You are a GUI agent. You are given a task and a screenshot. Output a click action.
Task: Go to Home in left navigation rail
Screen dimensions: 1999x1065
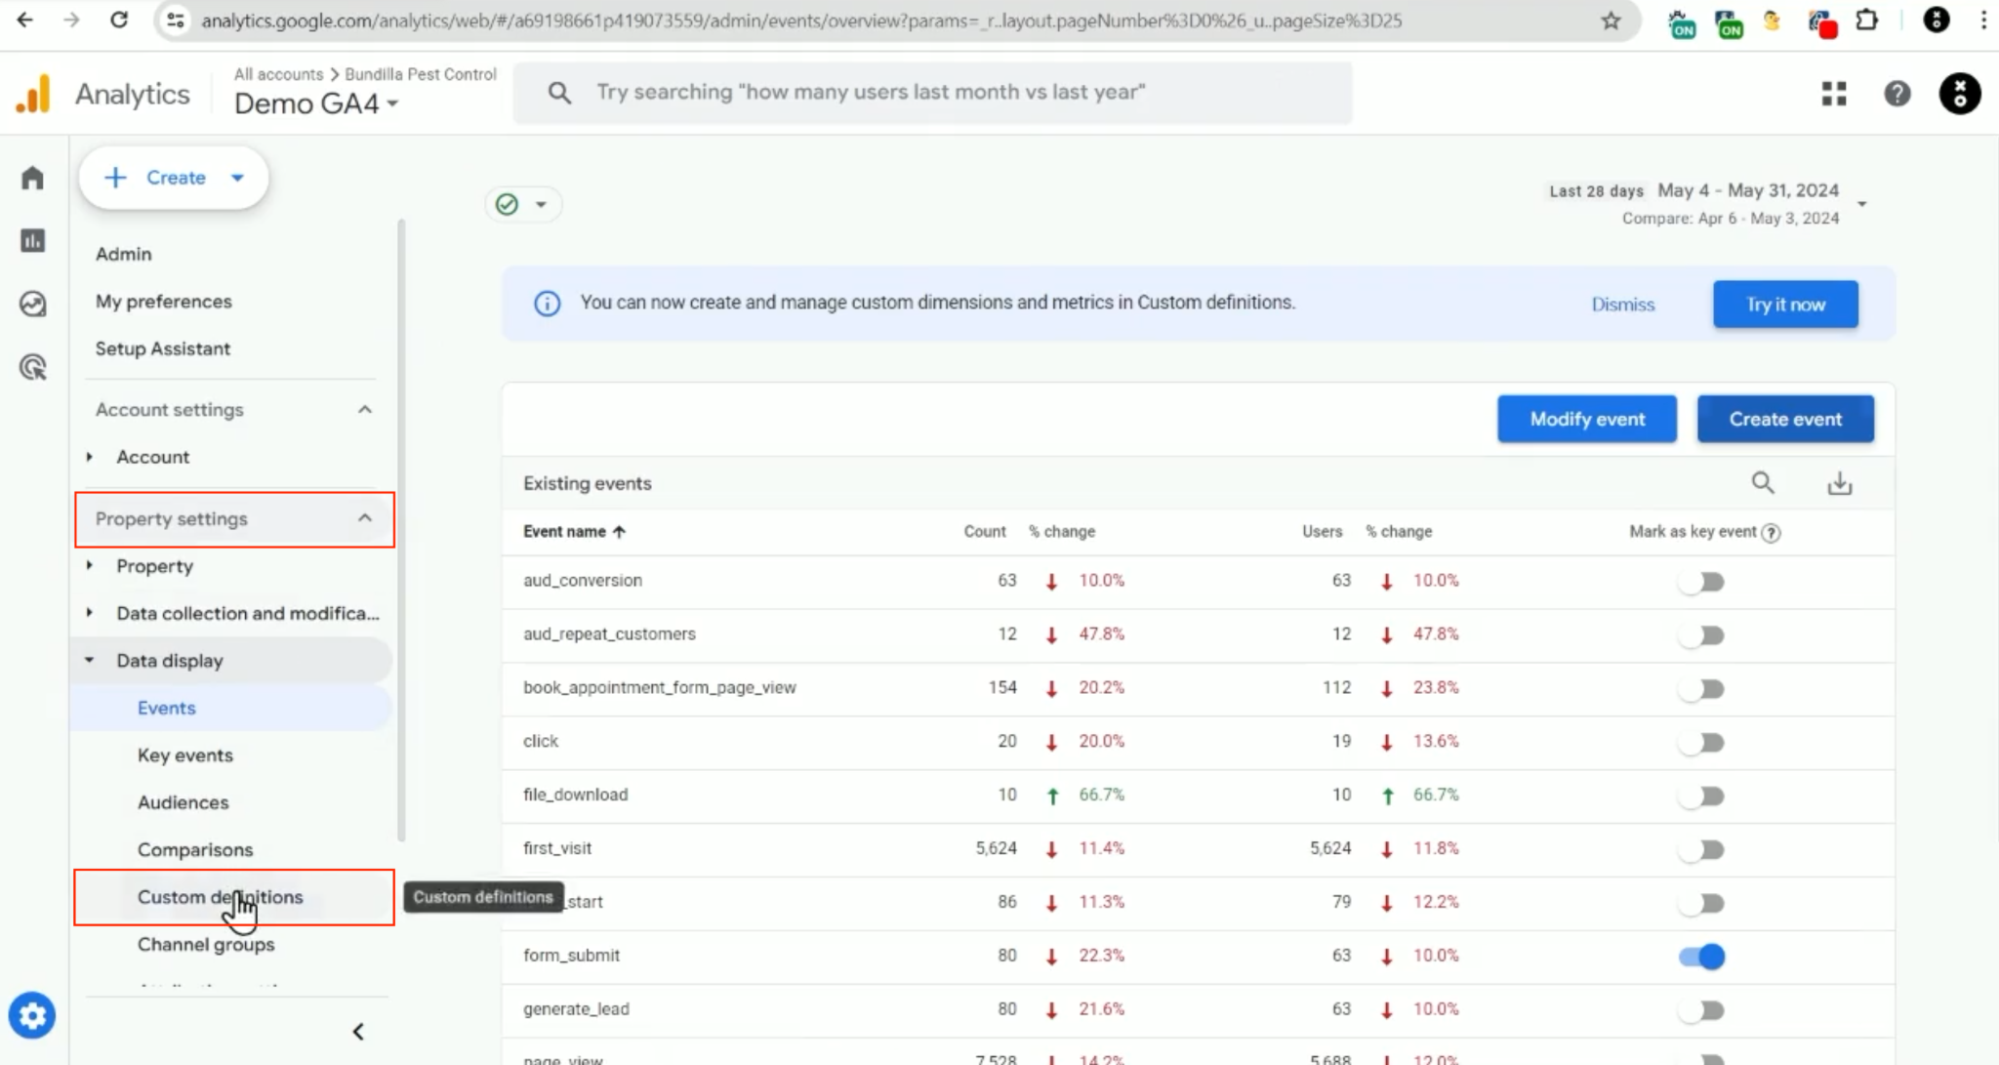click(33, 178)
